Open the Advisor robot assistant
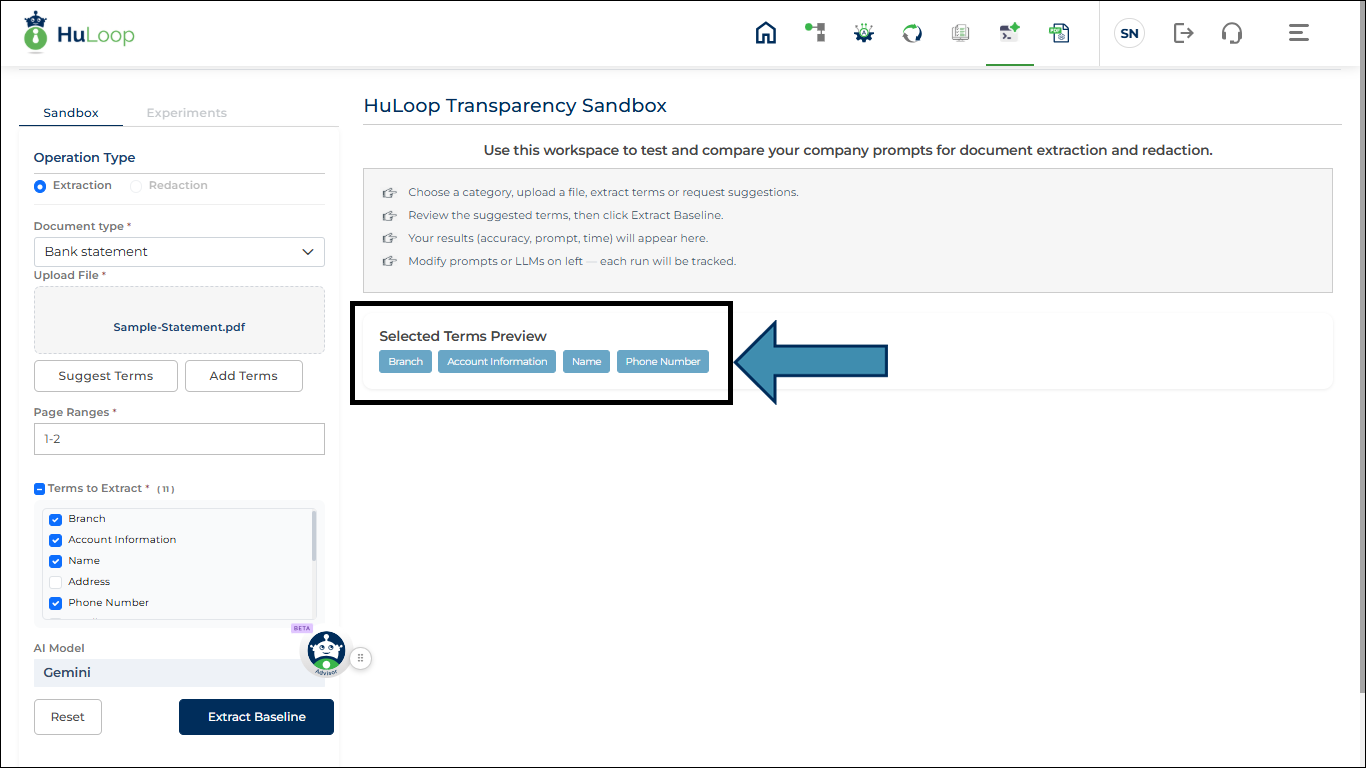The width and height of the screenshot is (1366, 768). (x=326, y=654)
